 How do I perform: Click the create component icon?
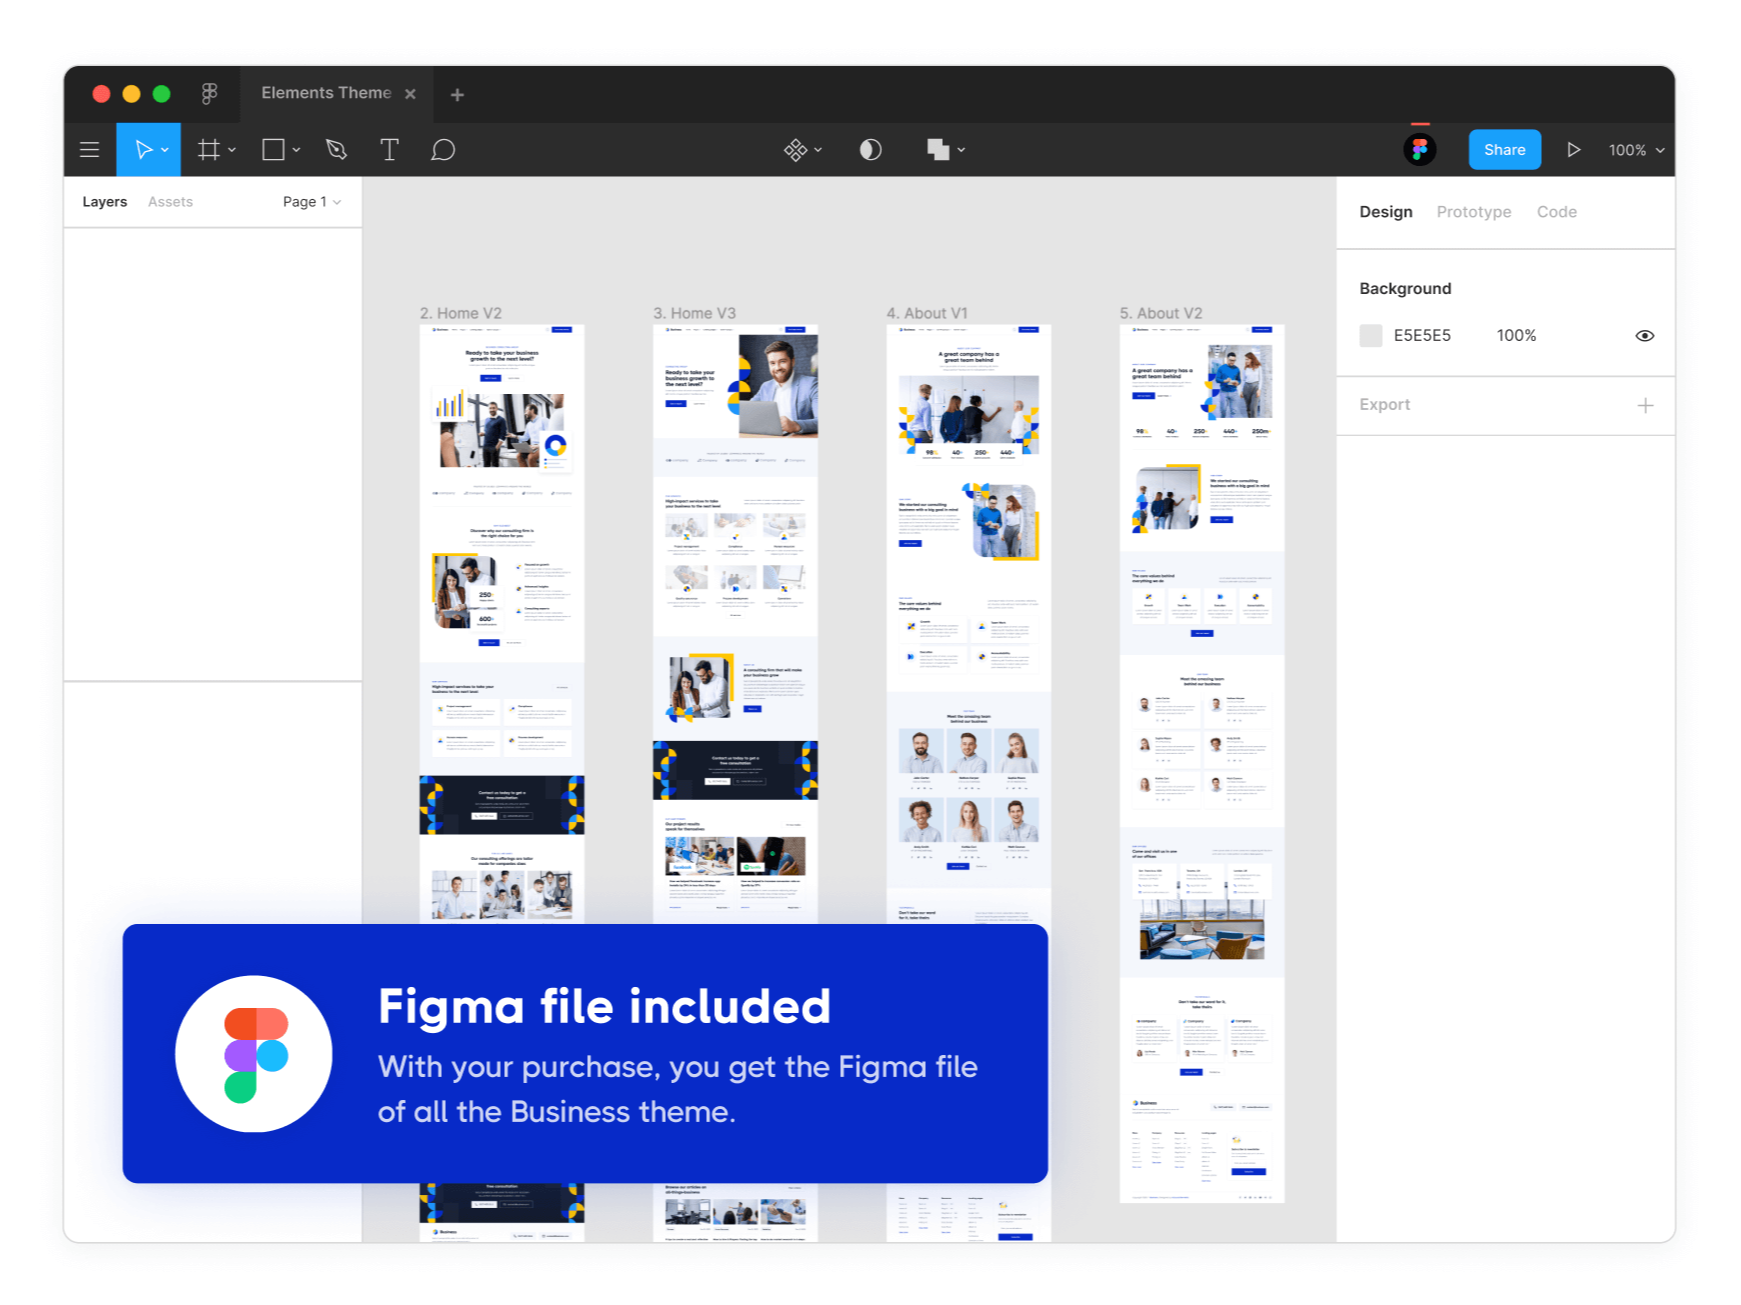click(795, 149)
